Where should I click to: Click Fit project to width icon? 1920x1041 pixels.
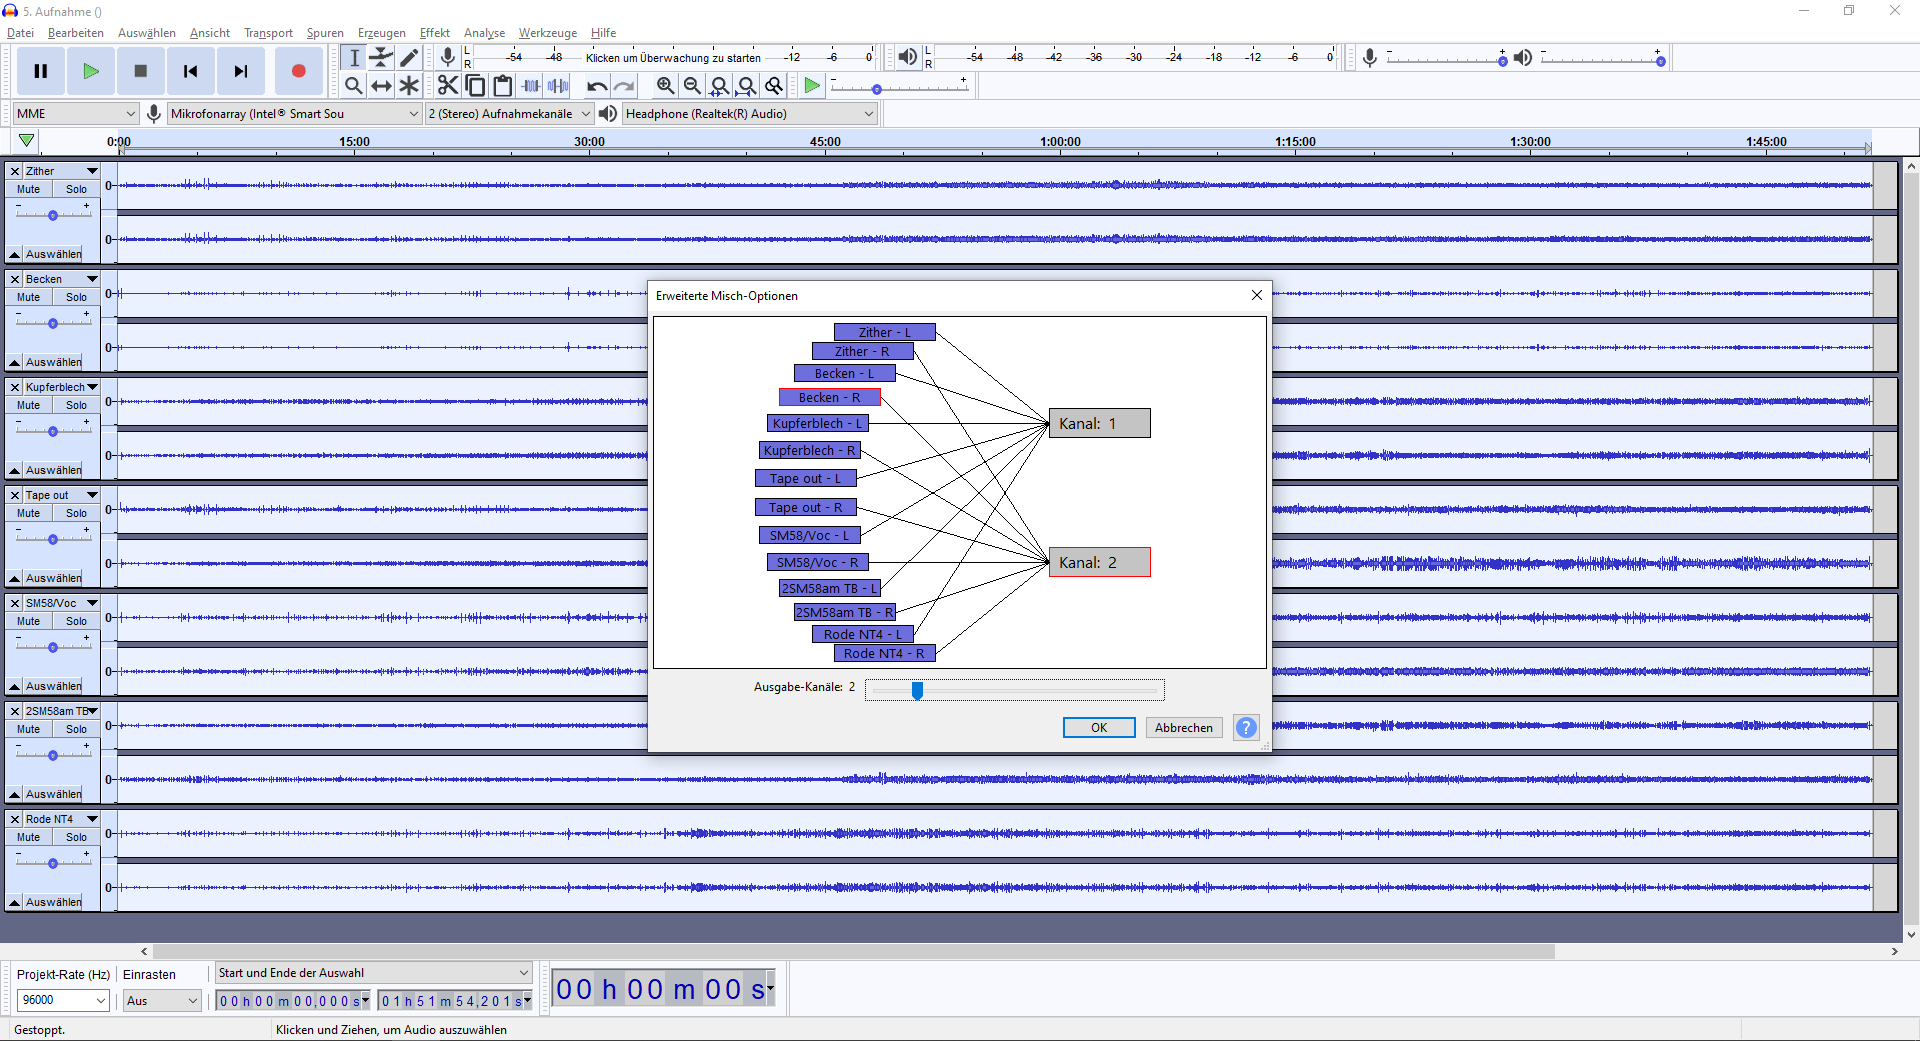(x=746, y=86)
